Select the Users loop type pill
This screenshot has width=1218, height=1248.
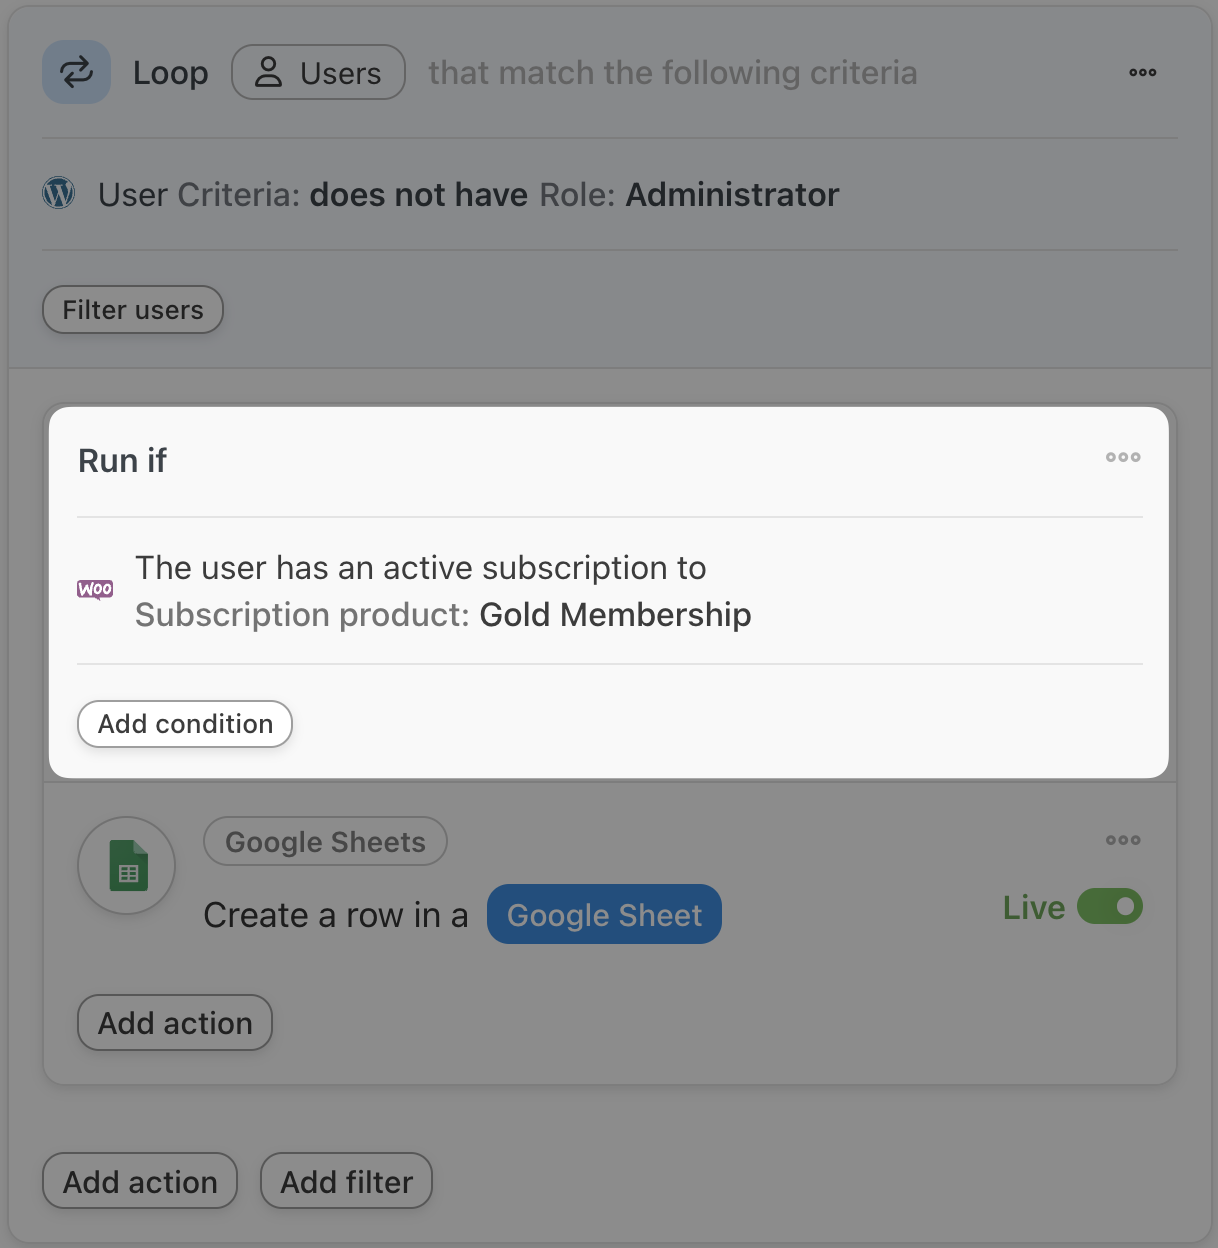coord(318,72)
